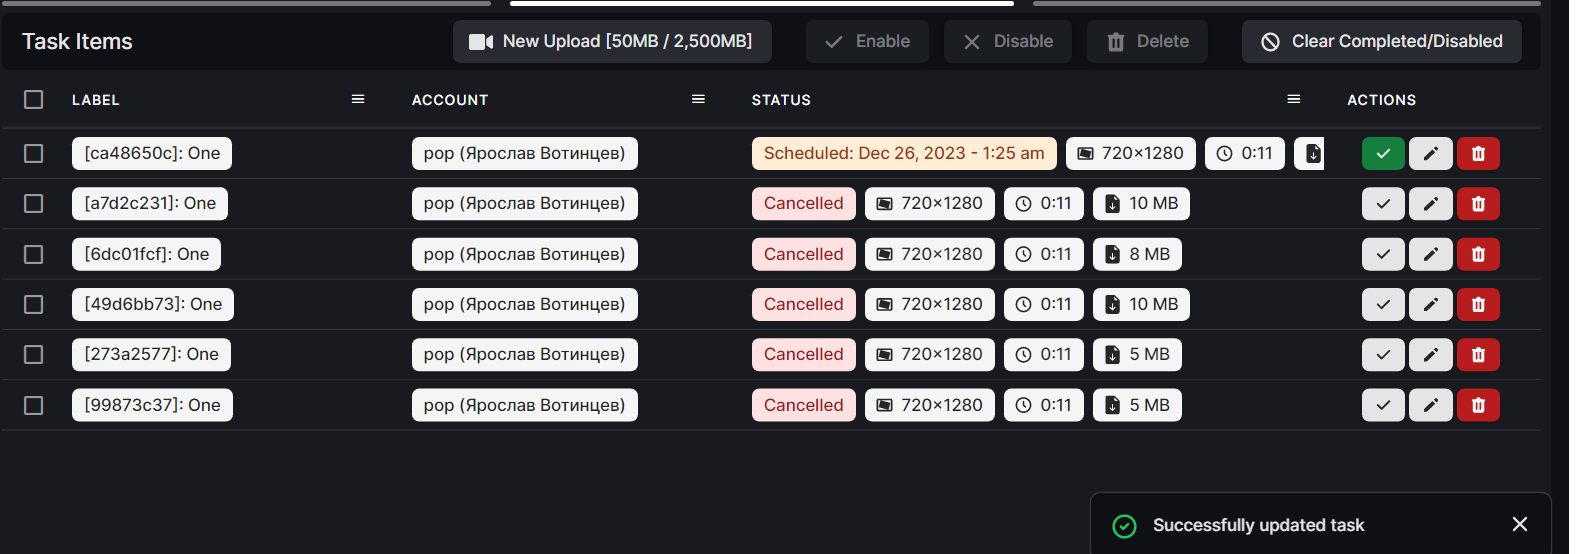This screenshot has width=1577, height=554.
Task: Edit the a7d2c231 task with pencil icon
Action: click(1431, 204)
